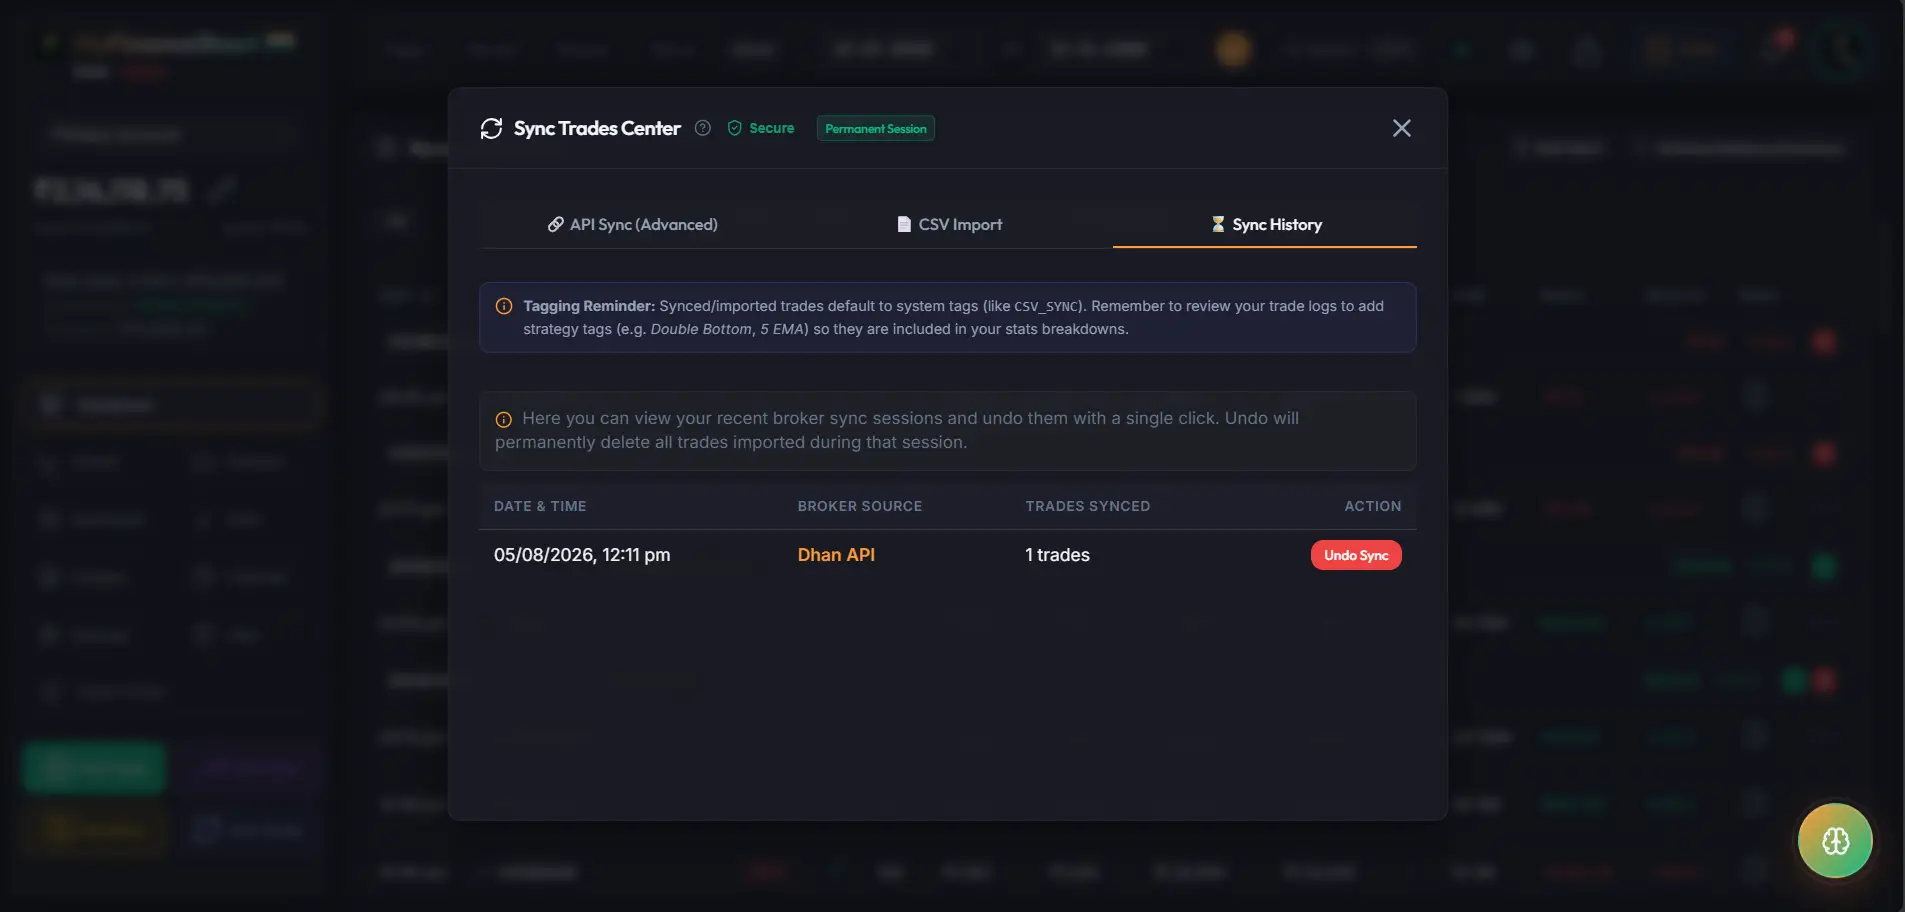Click the Secure shield icon
Viewport: 1905px width, 912px height.
[x=735, y=128]
